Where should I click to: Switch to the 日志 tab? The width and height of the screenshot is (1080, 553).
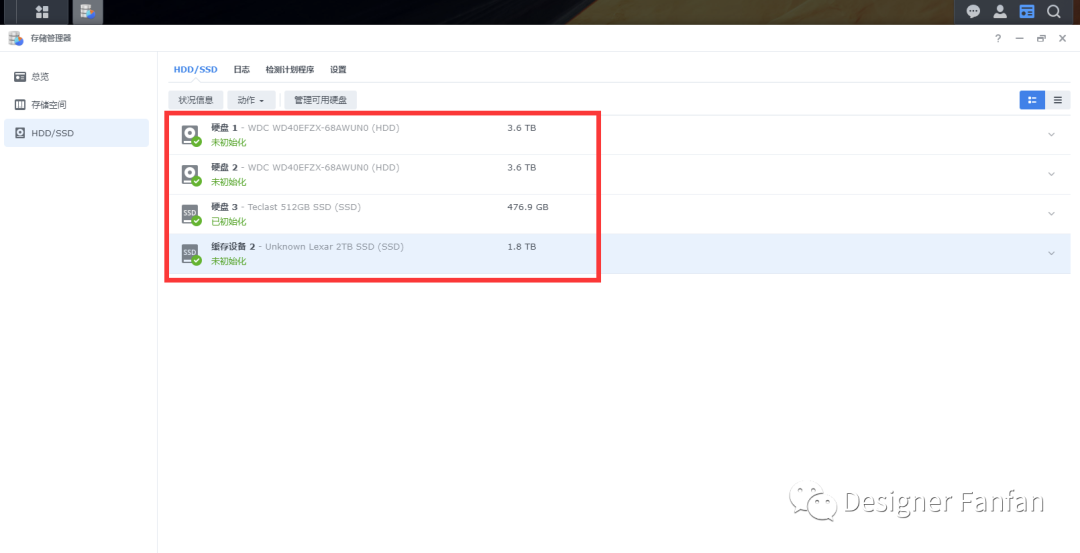[241, 70]
